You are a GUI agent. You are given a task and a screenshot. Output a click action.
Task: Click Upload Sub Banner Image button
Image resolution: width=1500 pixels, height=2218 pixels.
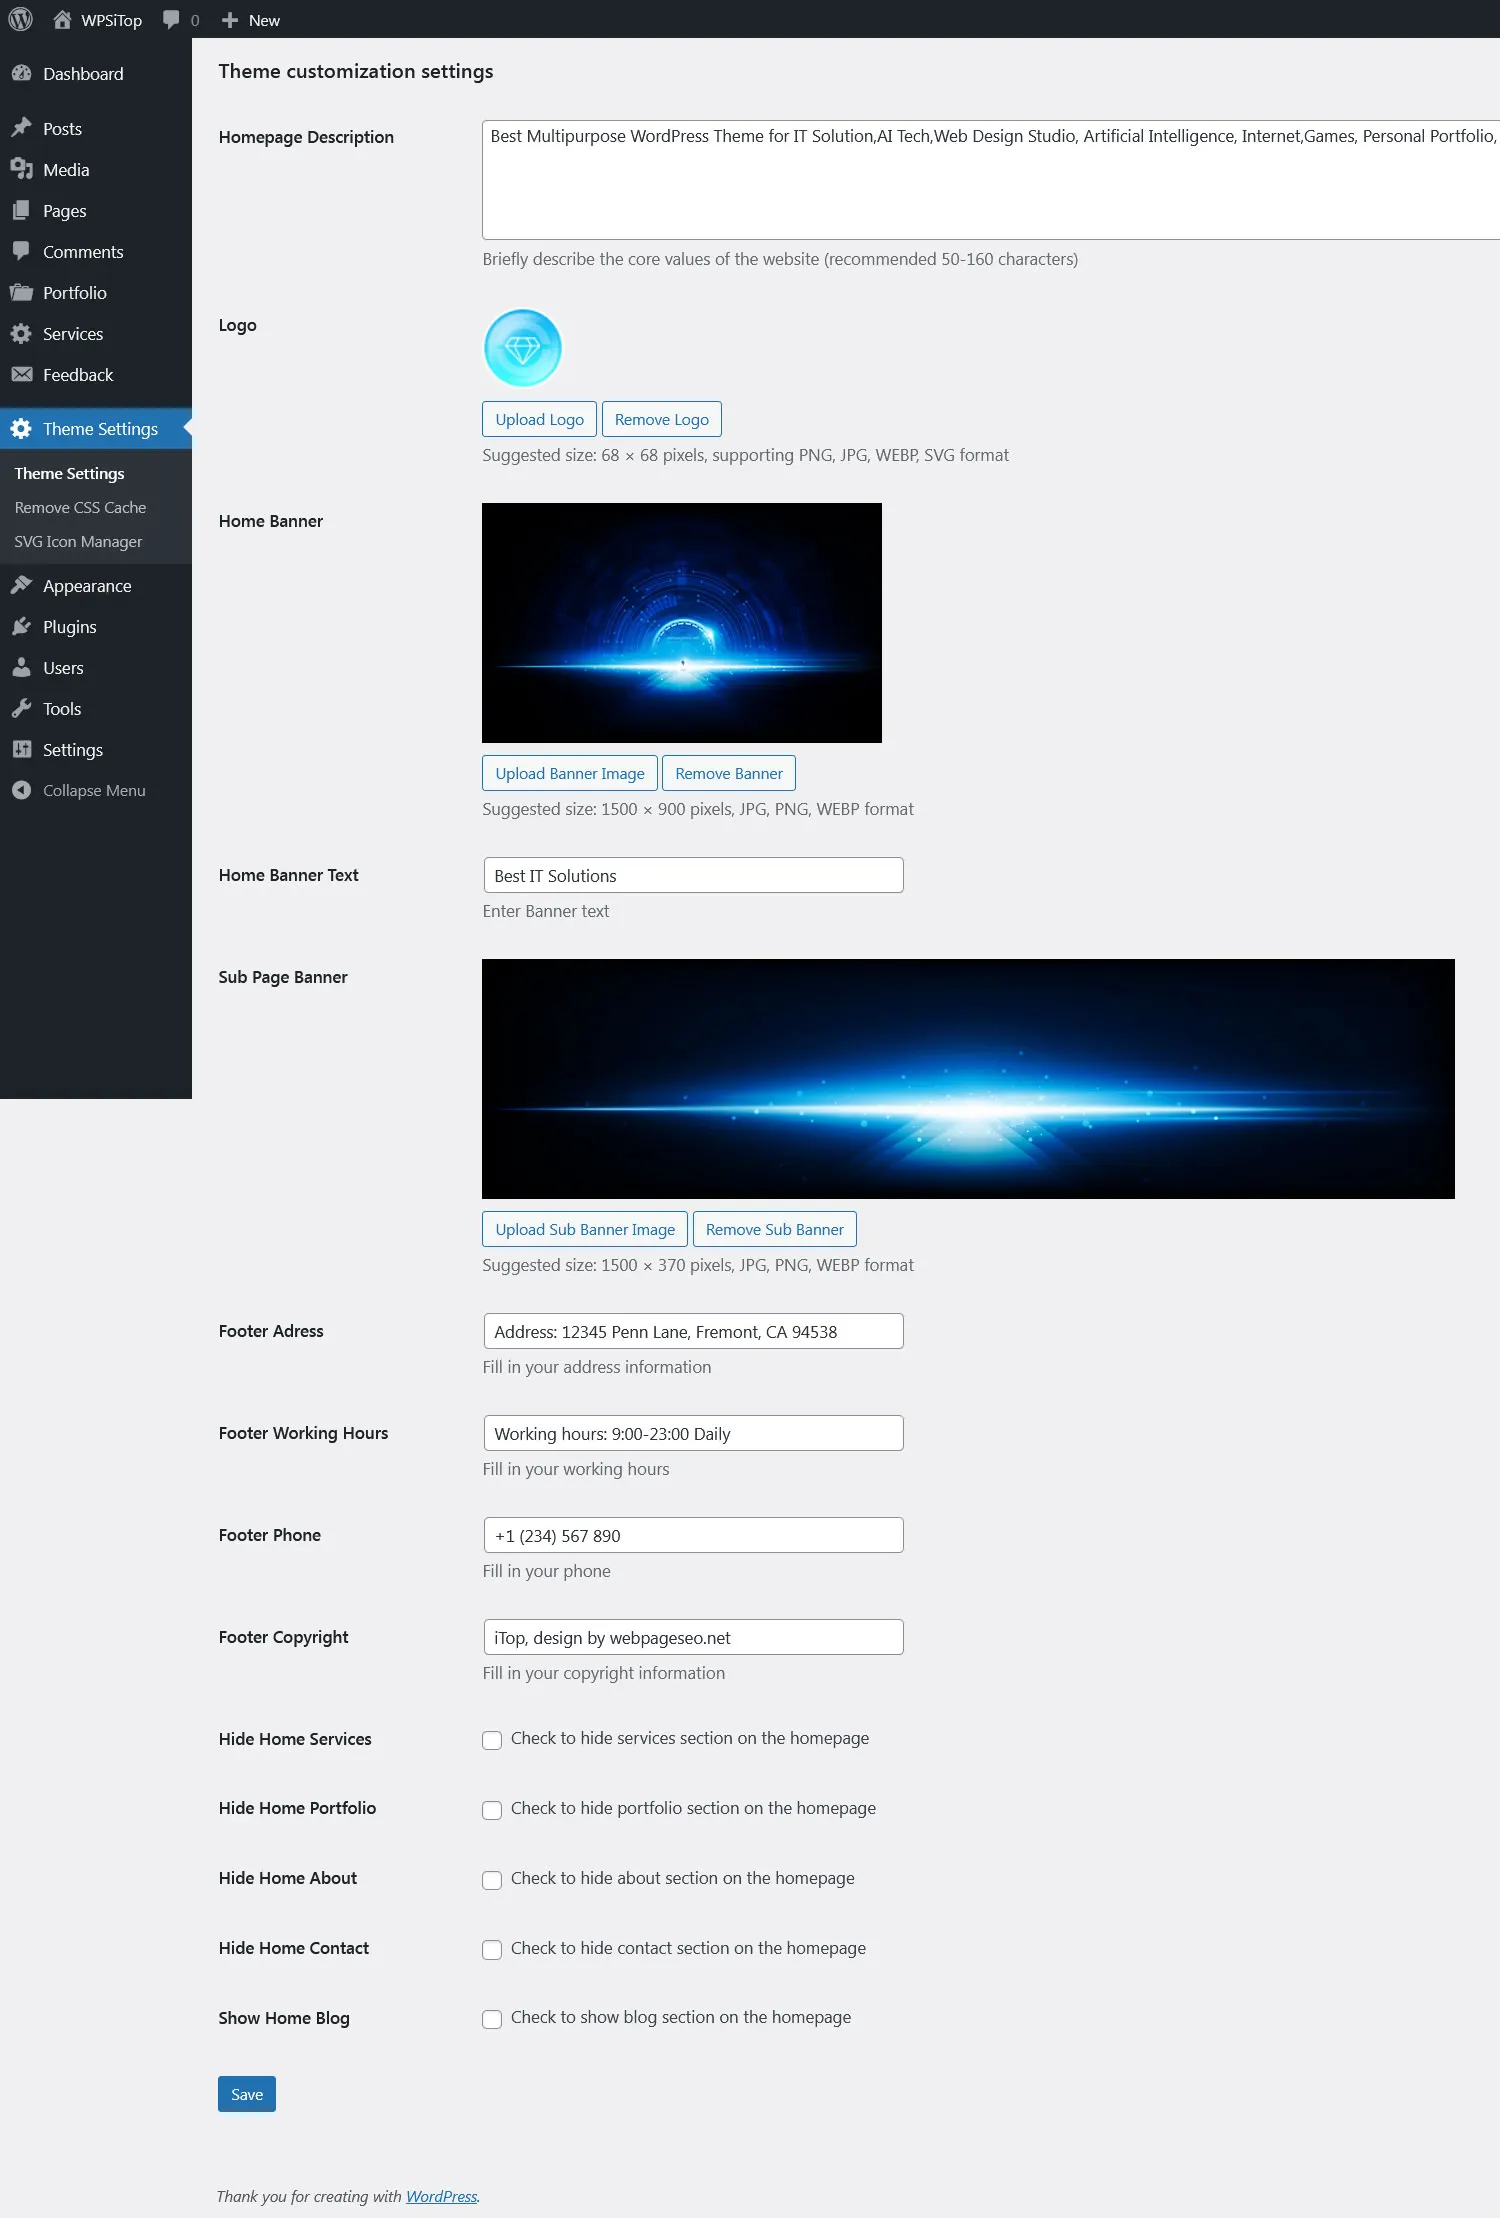(585, 1229)
